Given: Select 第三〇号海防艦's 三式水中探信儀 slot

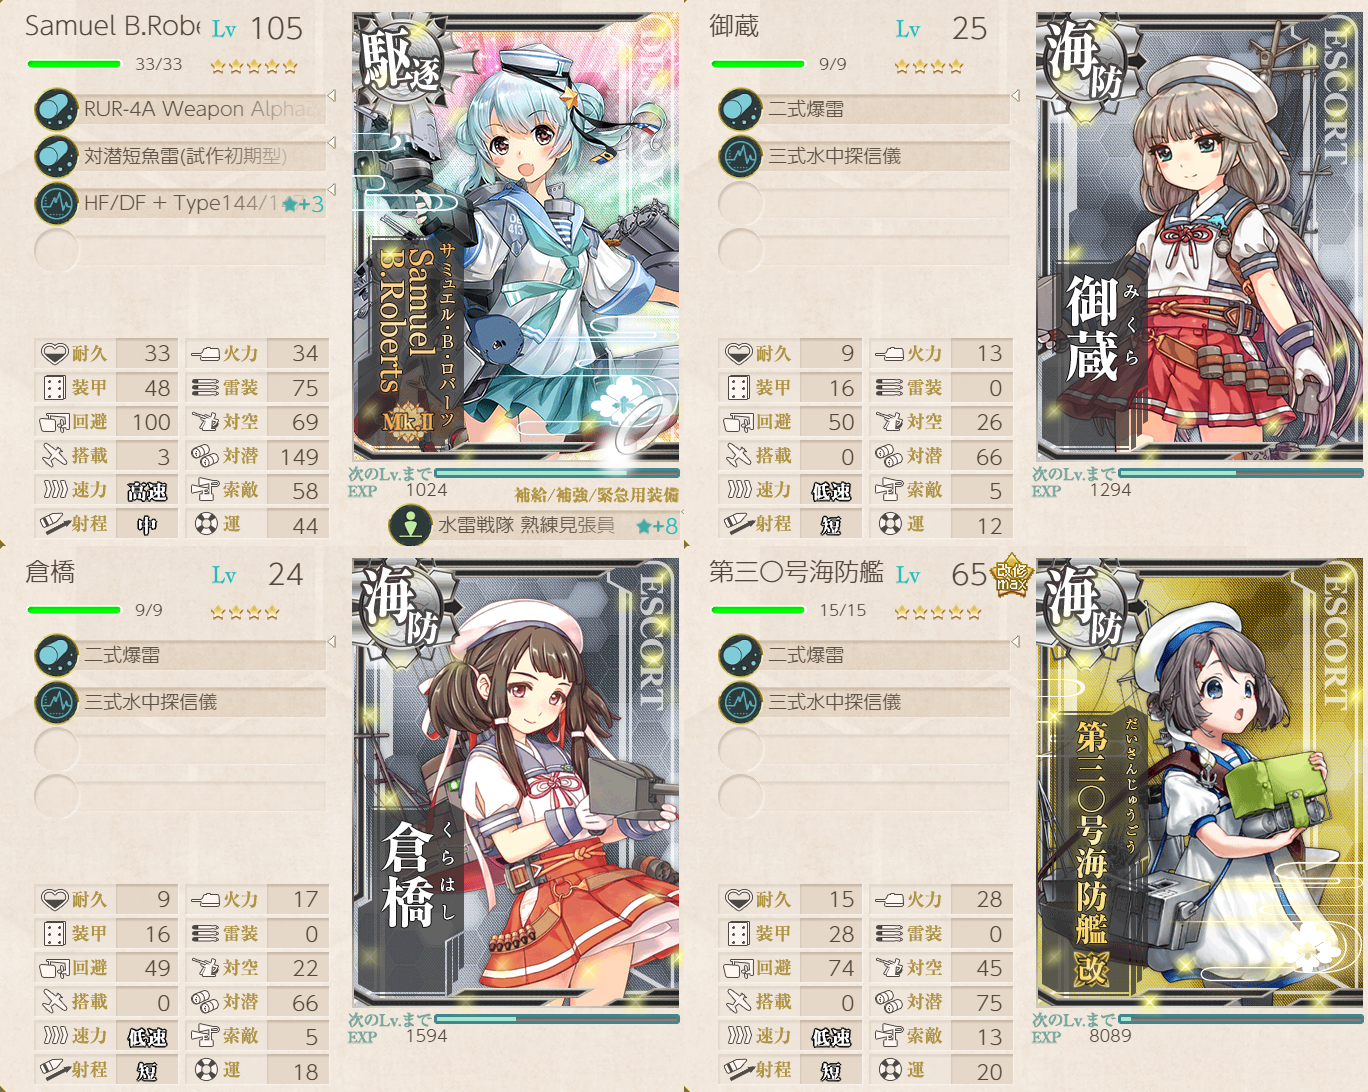Looking at the screenshot, I should pos(865,702).
